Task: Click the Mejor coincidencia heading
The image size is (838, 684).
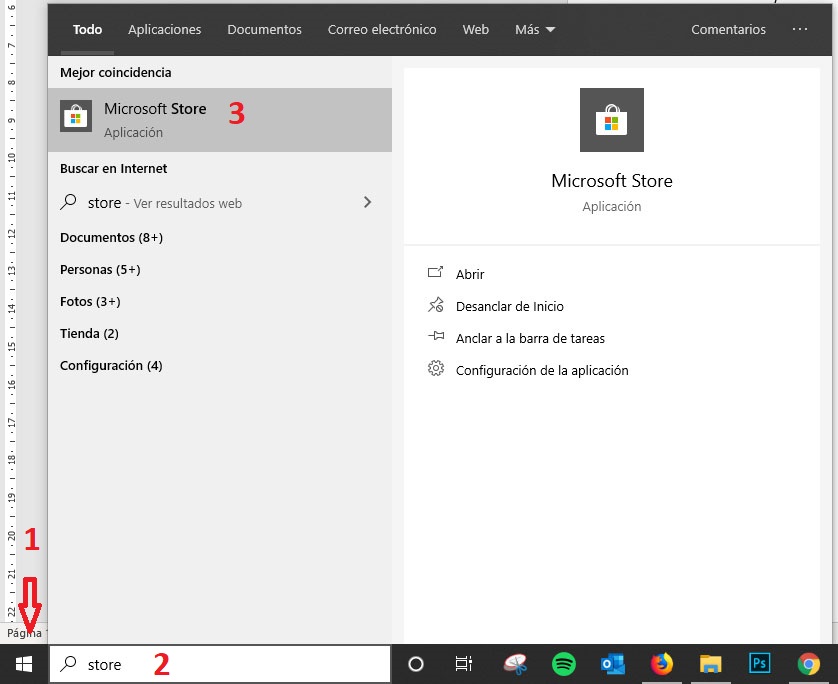Action: 115,72
